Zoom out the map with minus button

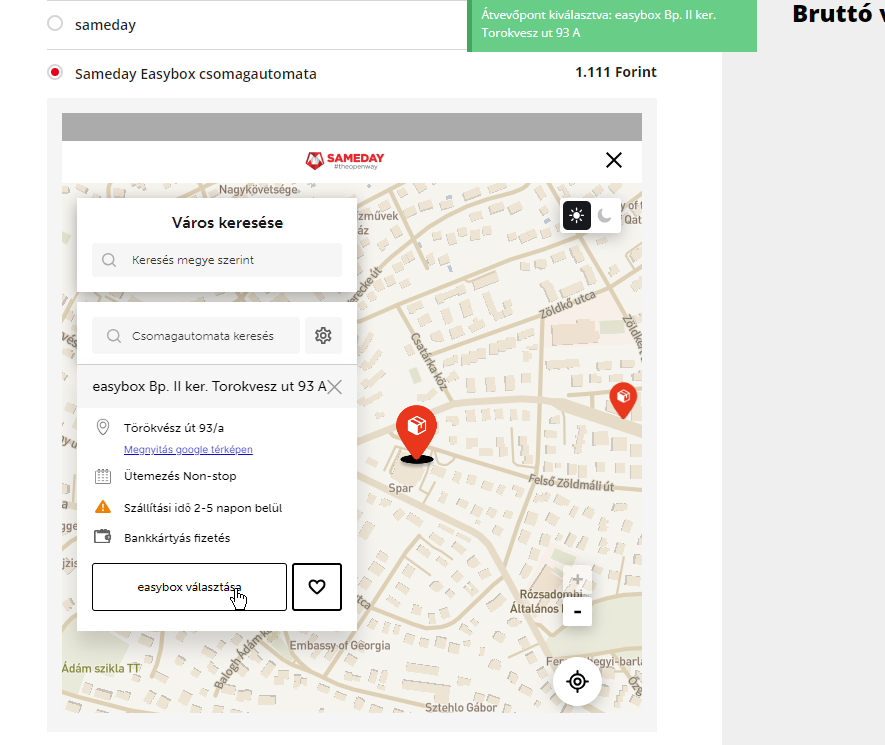tap(577, 612)
